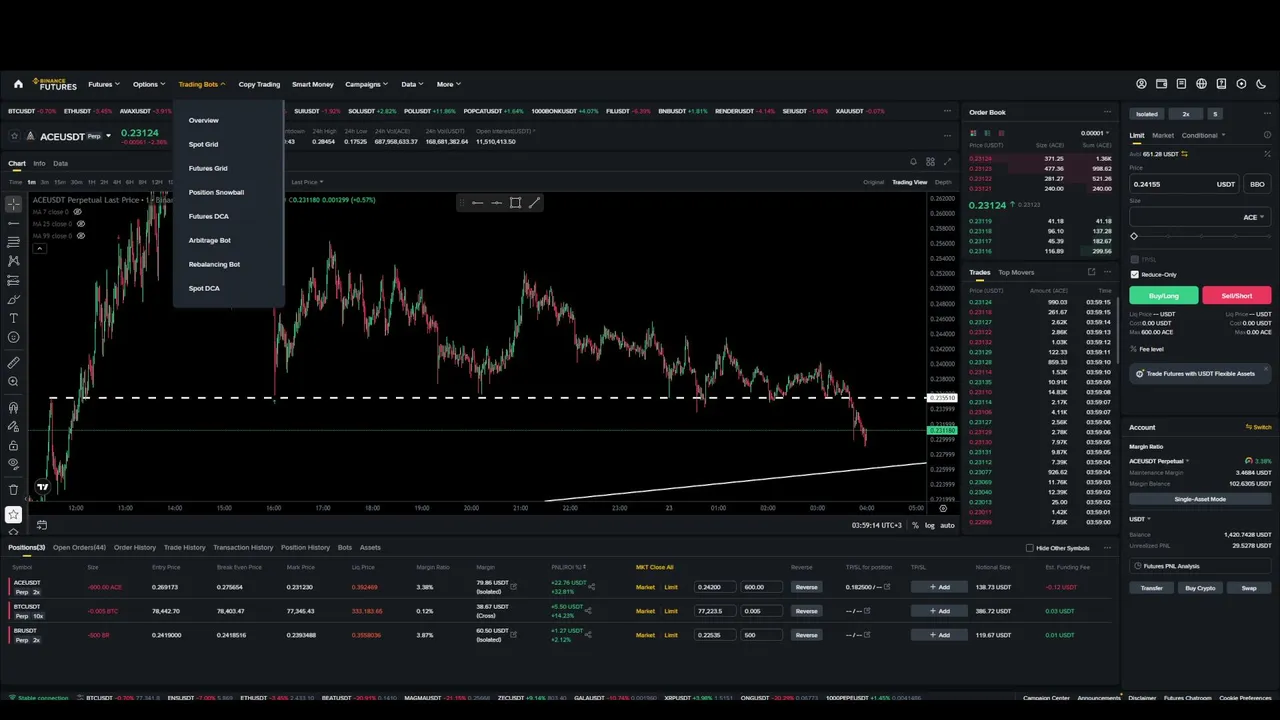Click MKT Close All link
The width and height of the screenshot is (1280, 720).
[655, 567]
